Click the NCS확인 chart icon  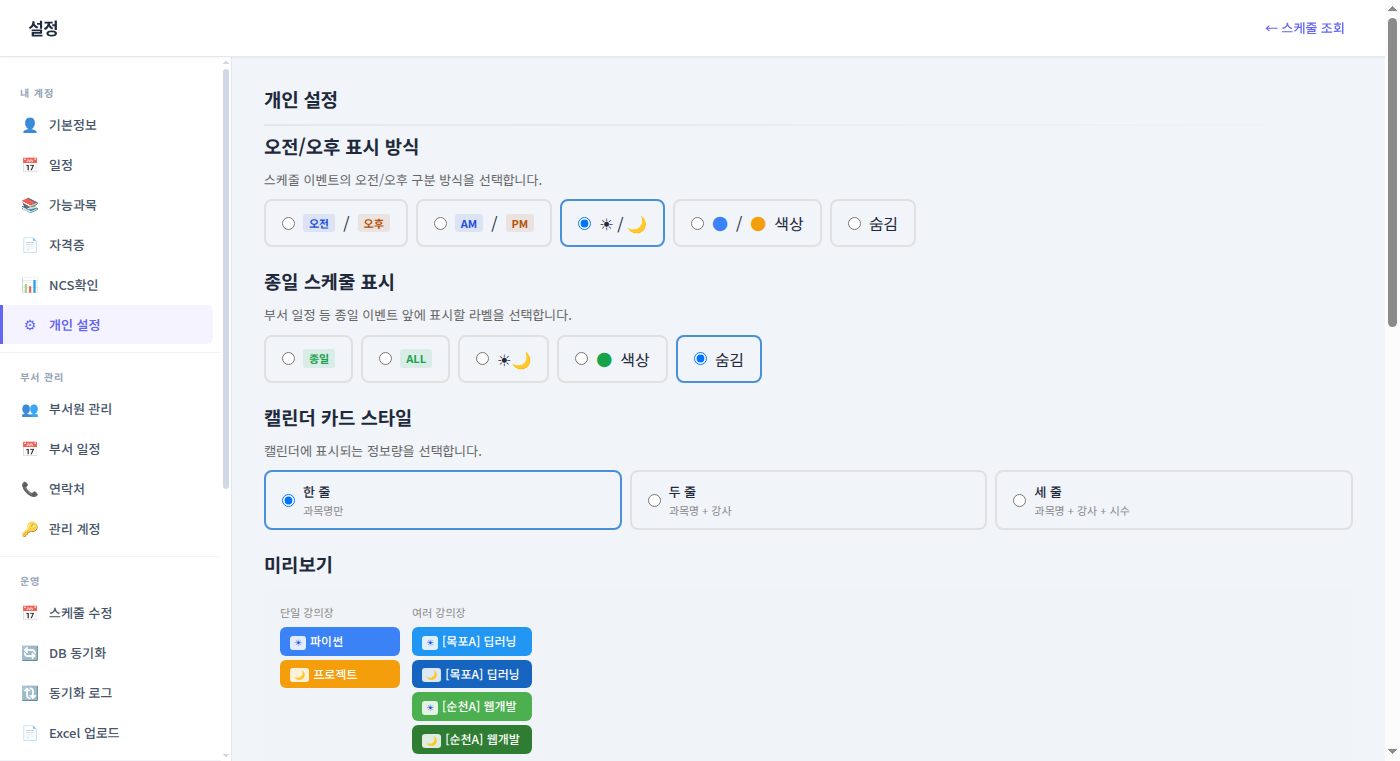pyautogui.click(x=30, y=284)
